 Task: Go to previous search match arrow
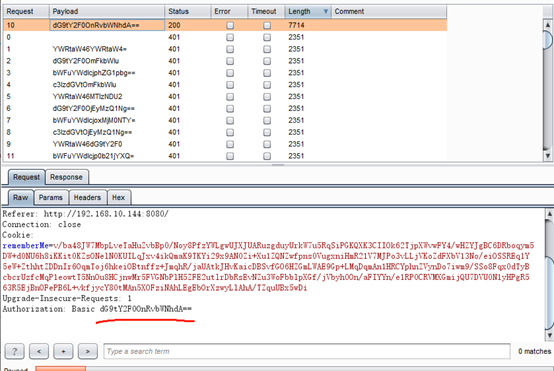click(x=39, y=351)
